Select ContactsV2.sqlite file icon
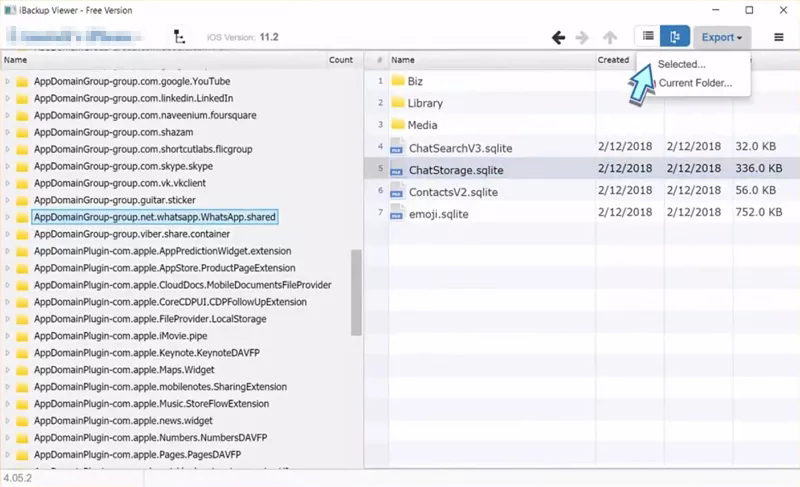This screenshot has width=800, height=487. click(x=397, y=191)
